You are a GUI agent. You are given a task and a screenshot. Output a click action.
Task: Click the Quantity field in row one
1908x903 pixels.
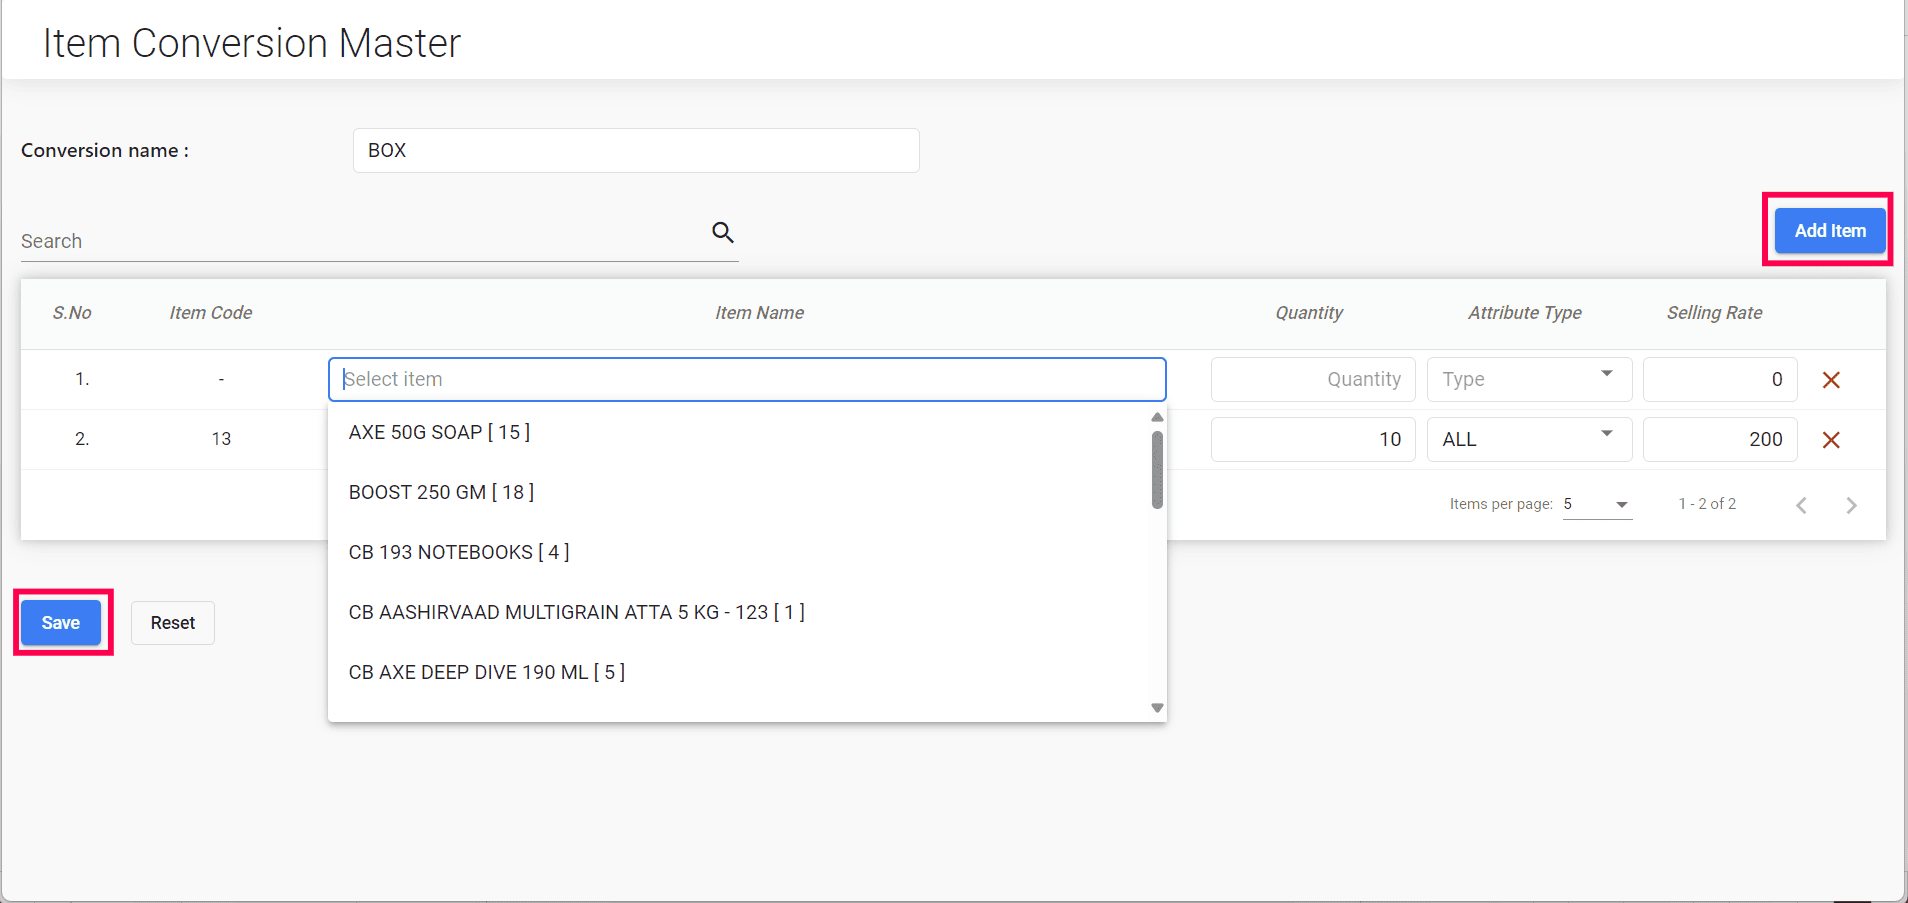pos(1312,379)
